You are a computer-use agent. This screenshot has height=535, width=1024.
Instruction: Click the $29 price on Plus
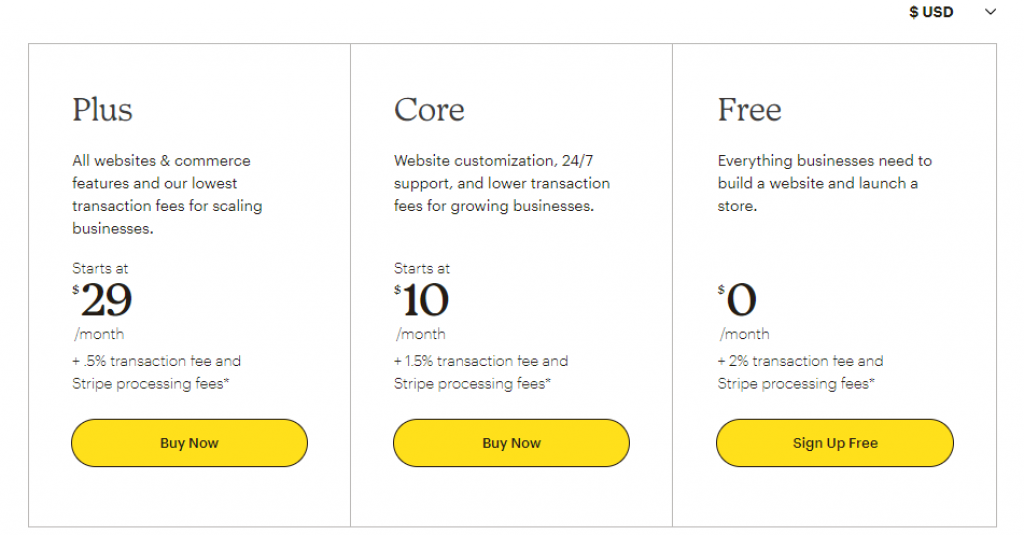pos(104,300)
